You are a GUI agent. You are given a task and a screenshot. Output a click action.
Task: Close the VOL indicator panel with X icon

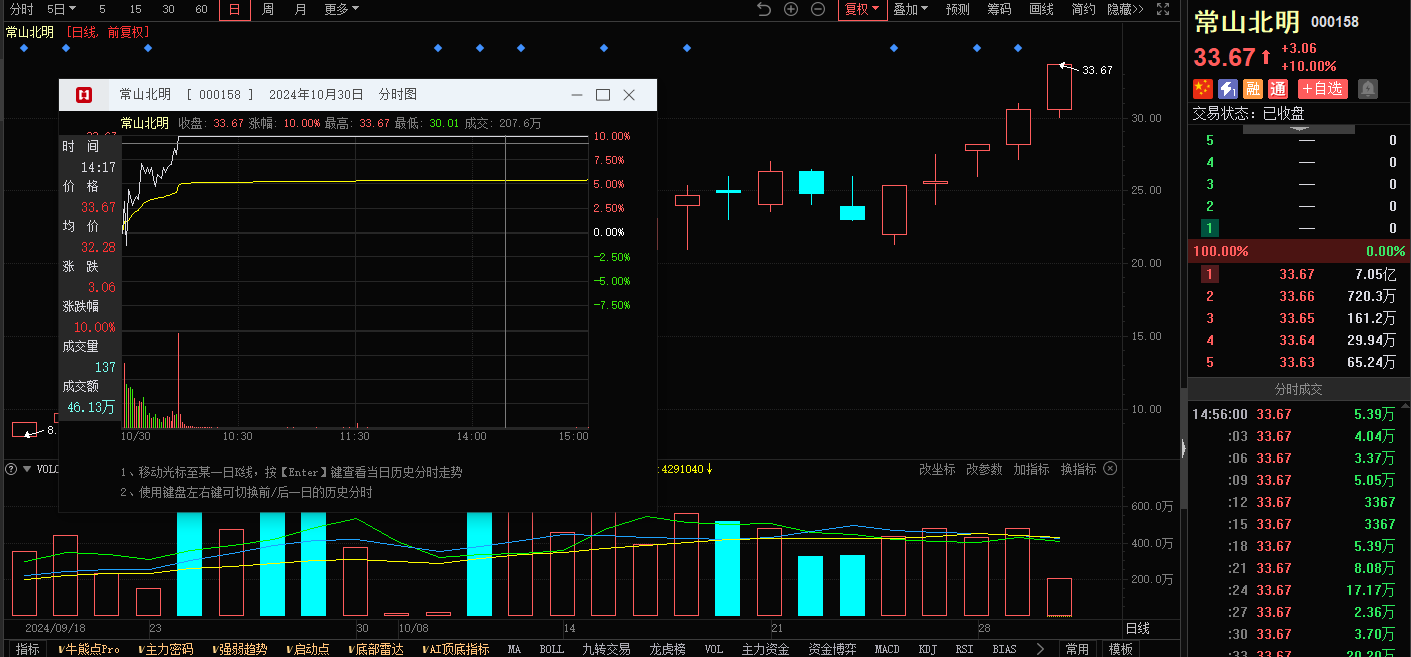pos(1110,469)
